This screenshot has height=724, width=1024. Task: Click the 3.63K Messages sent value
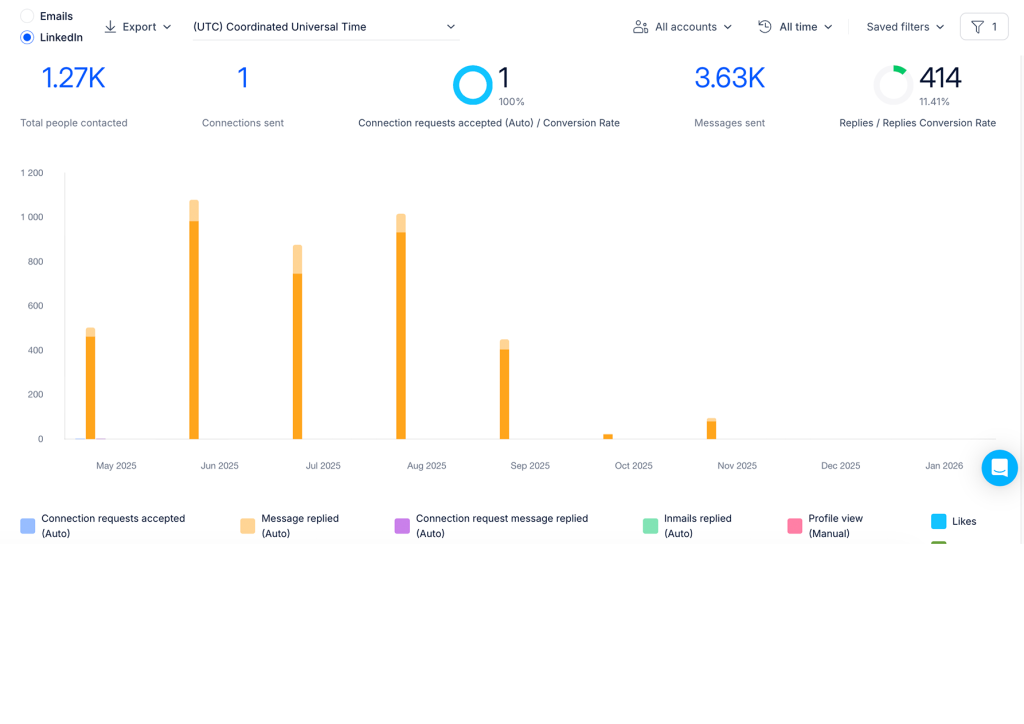coord(729,78)
